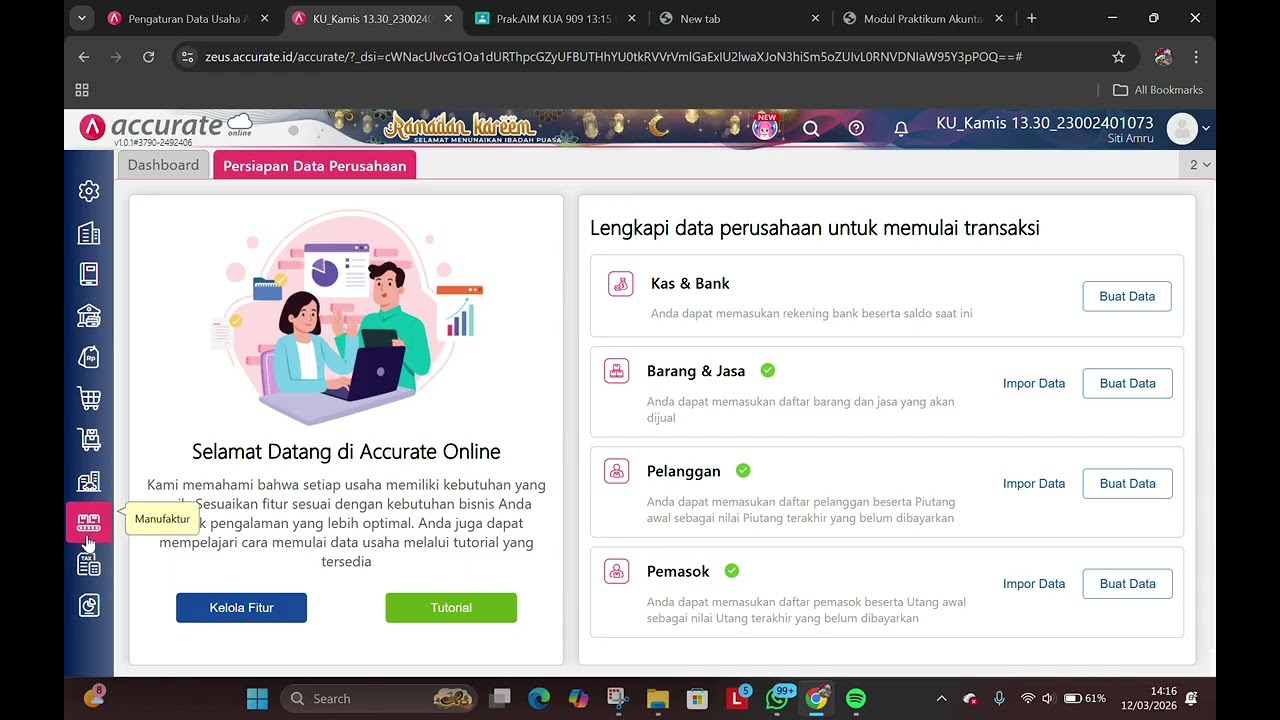Open the Chrome tab search dropdown
Screen dimensions: 1280x720
[x=82, y=18]
